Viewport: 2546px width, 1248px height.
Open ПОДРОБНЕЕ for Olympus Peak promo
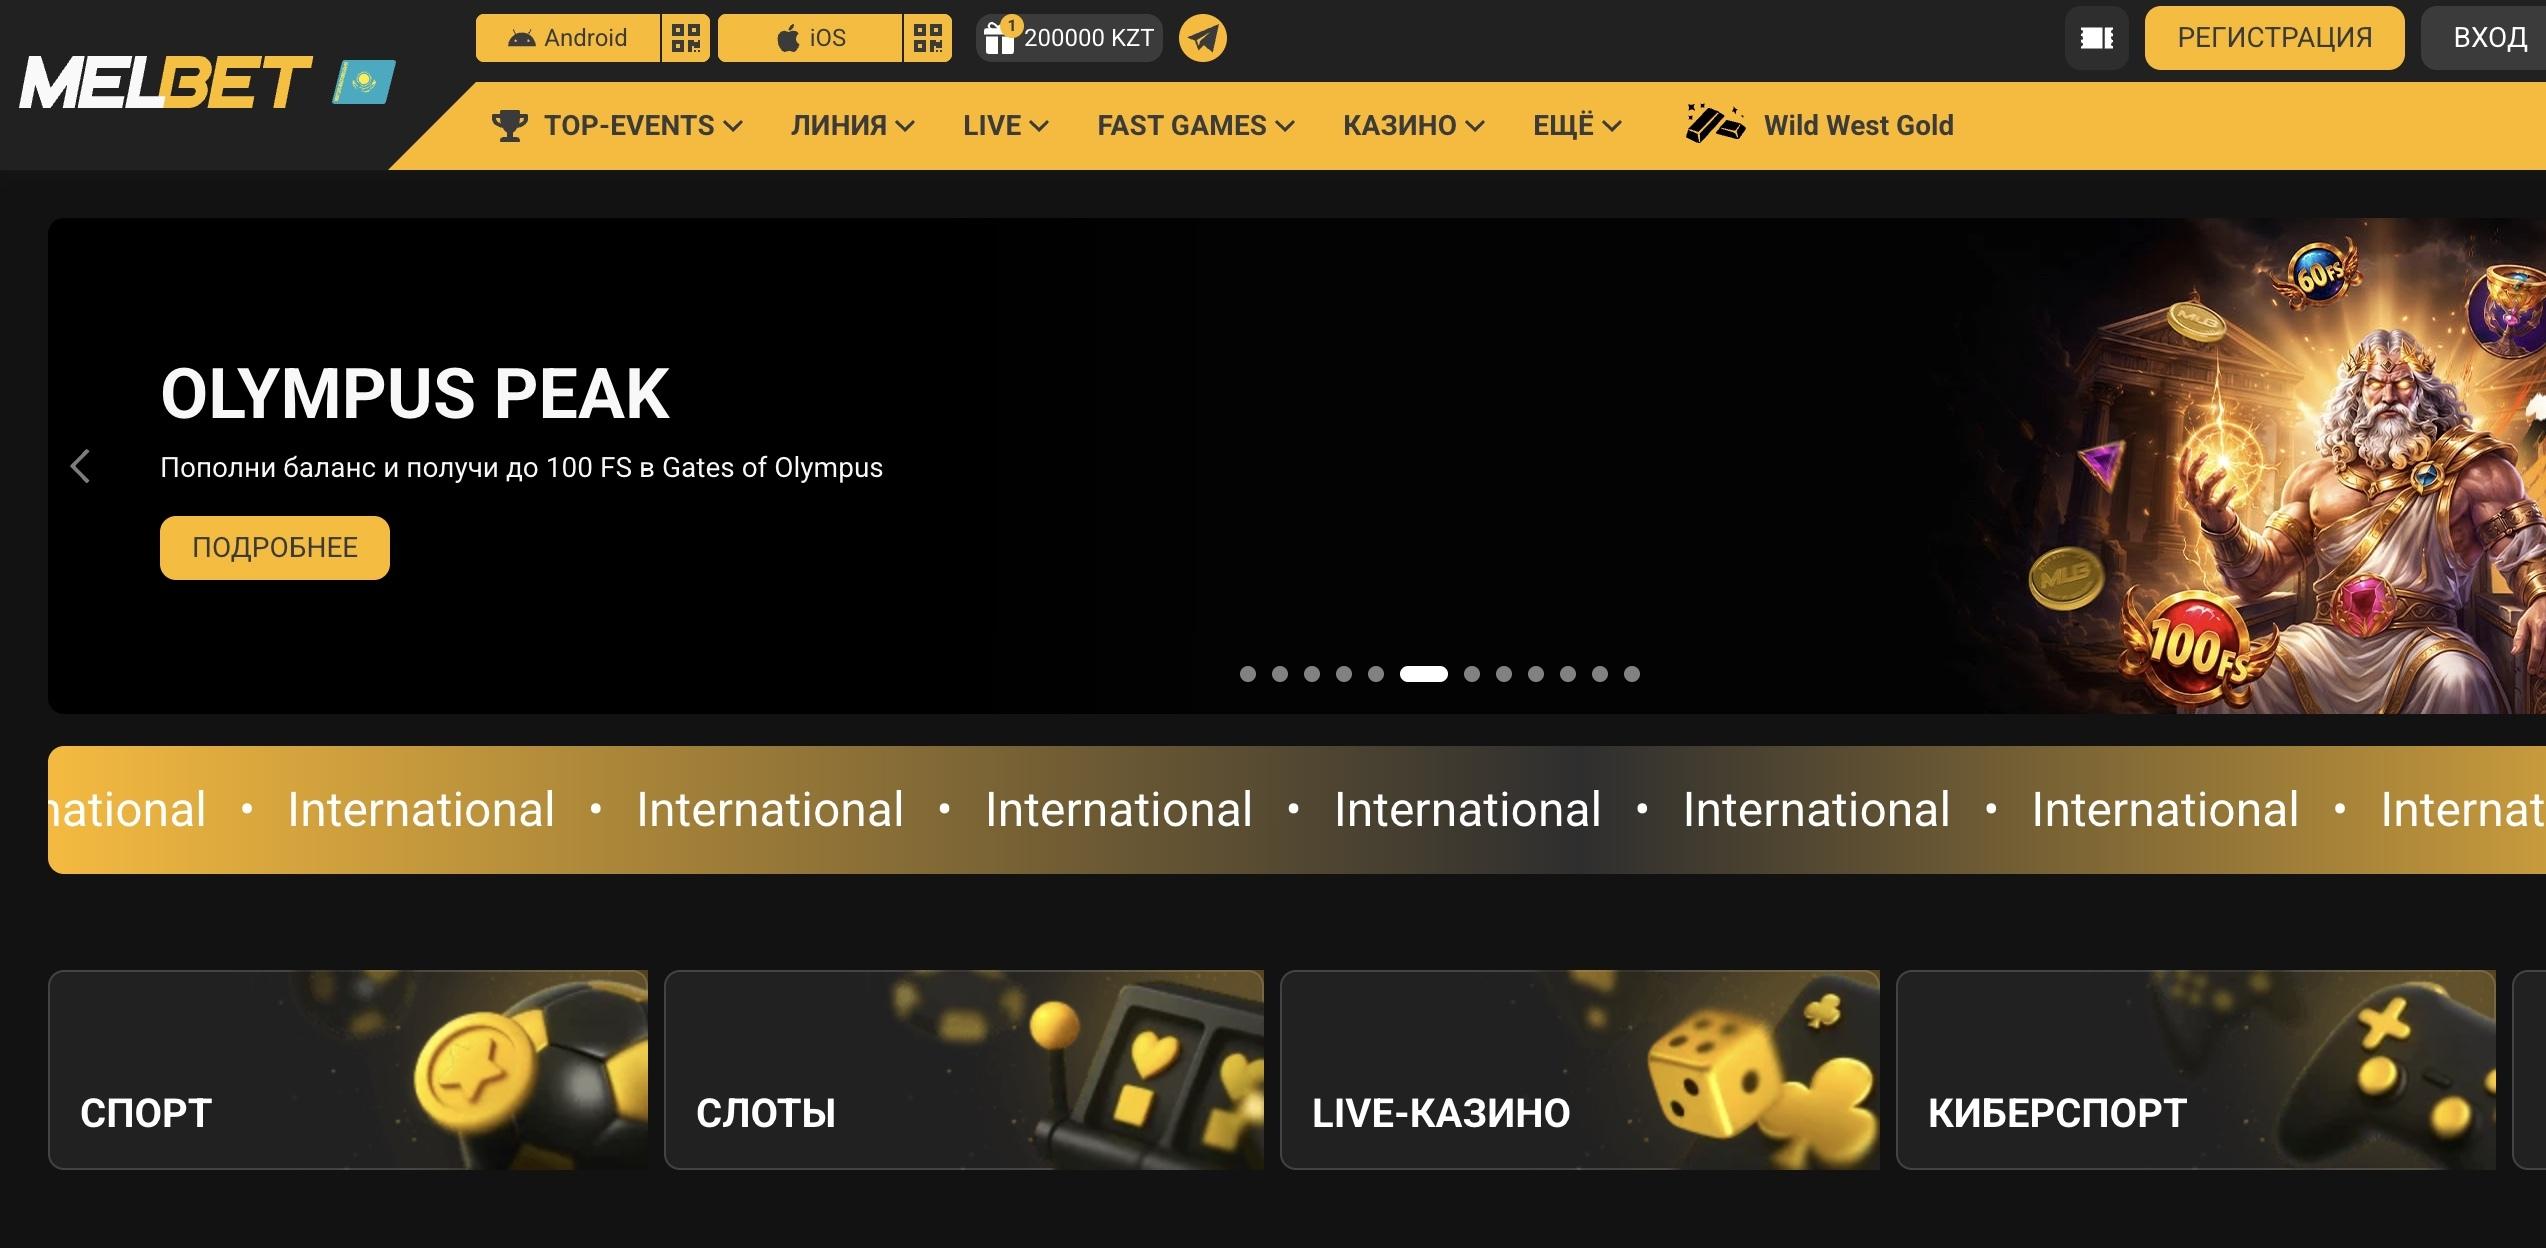[275, 548]
